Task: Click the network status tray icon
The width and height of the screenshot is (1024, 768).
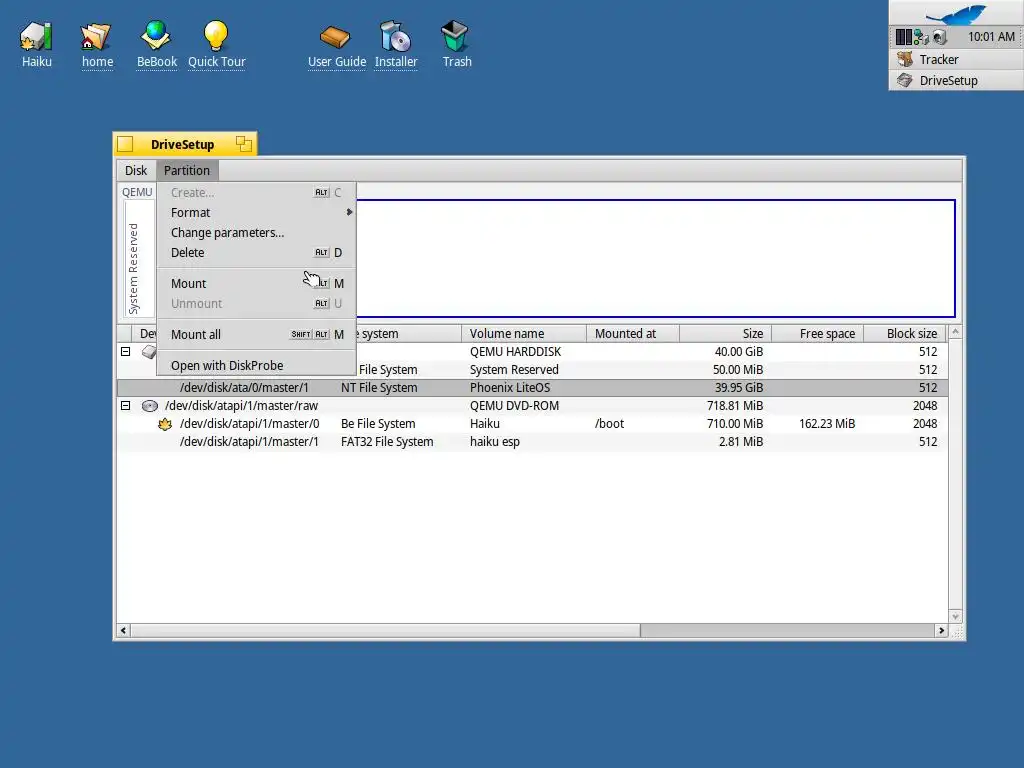Action: [x=921, y=37]
